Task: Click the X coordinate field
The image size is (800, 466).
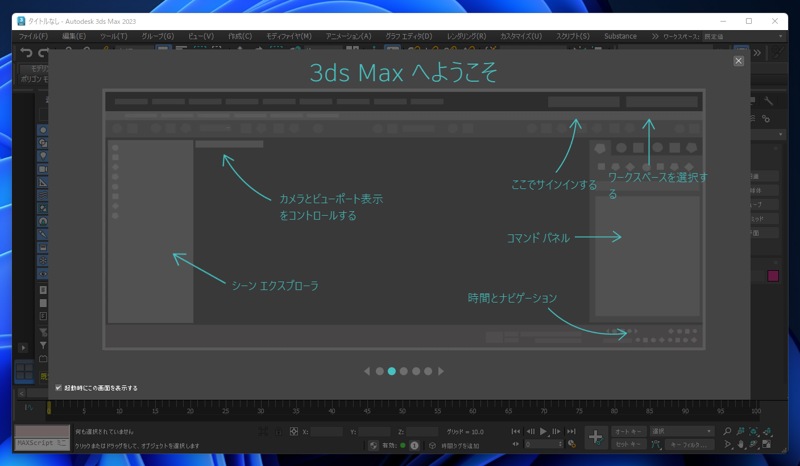Action: click(326, 432)
